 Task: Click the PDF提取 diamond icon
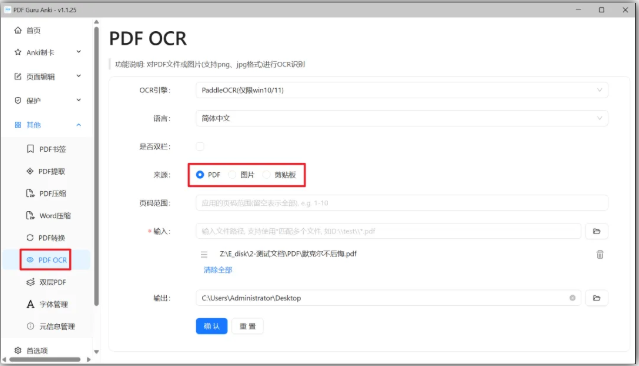point(30,171)
